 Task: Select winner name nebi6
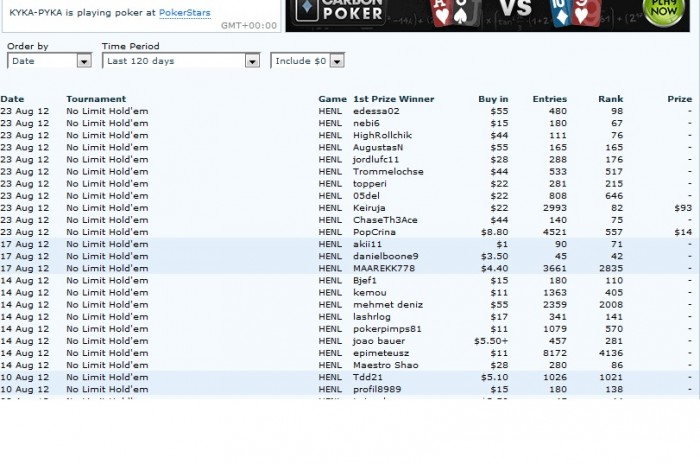point(366,123)
